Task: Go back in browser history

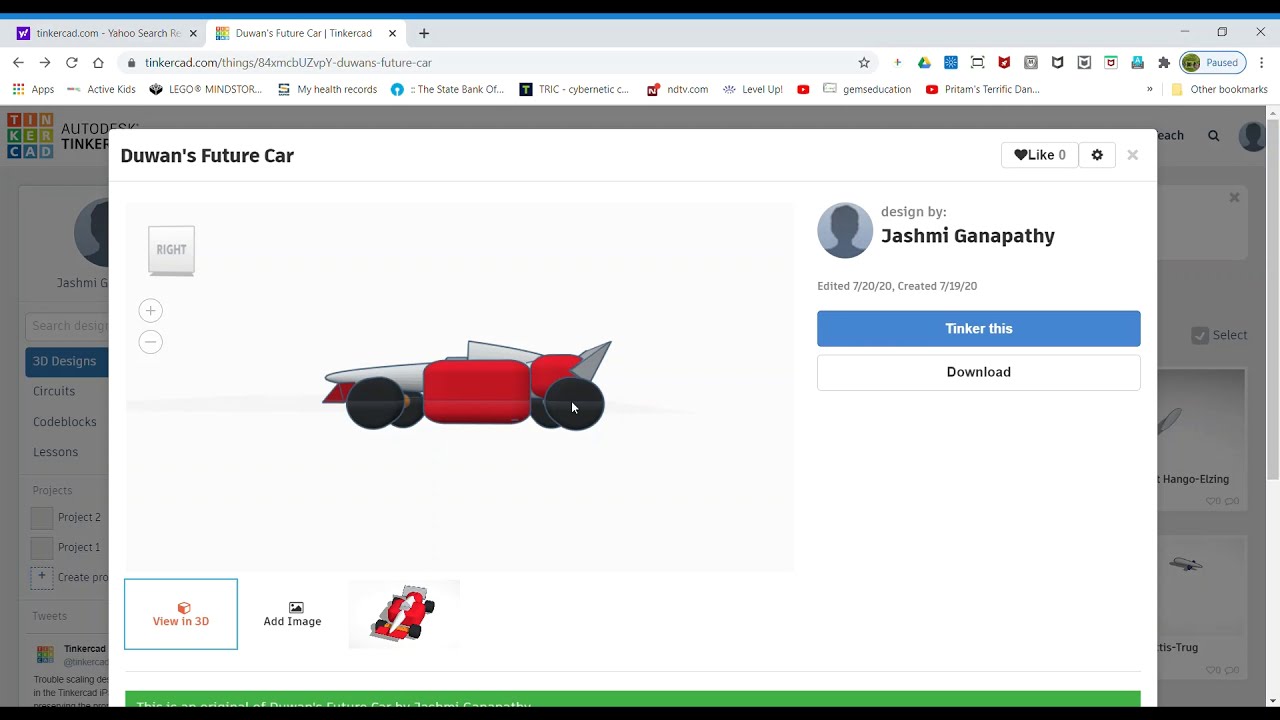Action: (18, 62)
